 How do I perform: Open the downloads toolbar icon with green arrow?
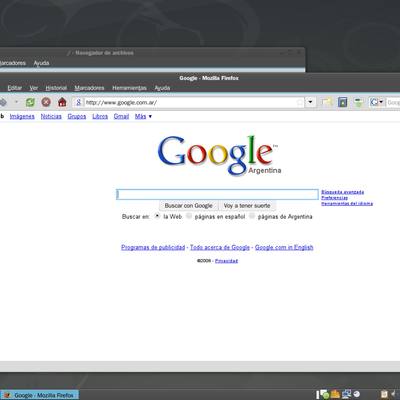coord(358,102)
